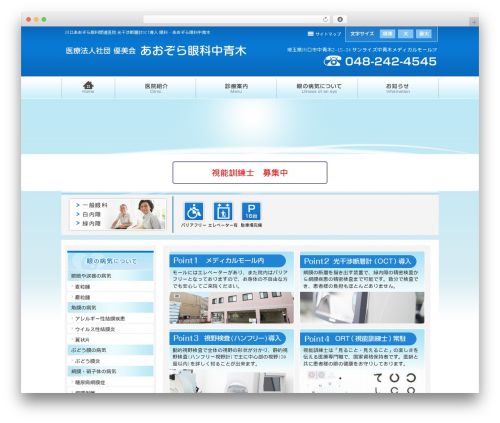
Task: Open 翼状片 sidebar link
Action: coord(82,340)
